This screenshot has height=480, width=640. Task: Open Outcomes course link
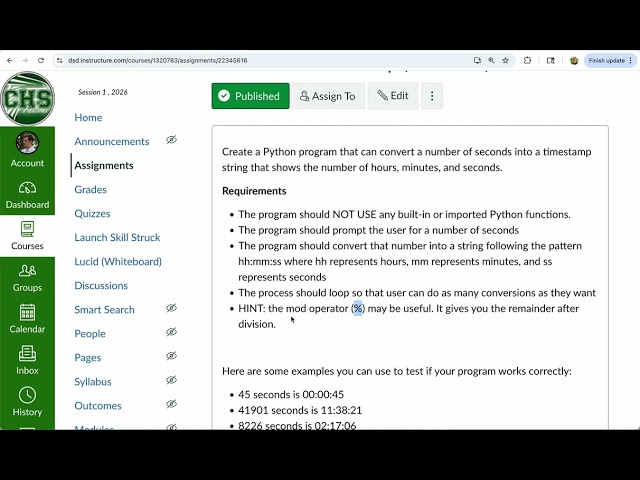98,406
